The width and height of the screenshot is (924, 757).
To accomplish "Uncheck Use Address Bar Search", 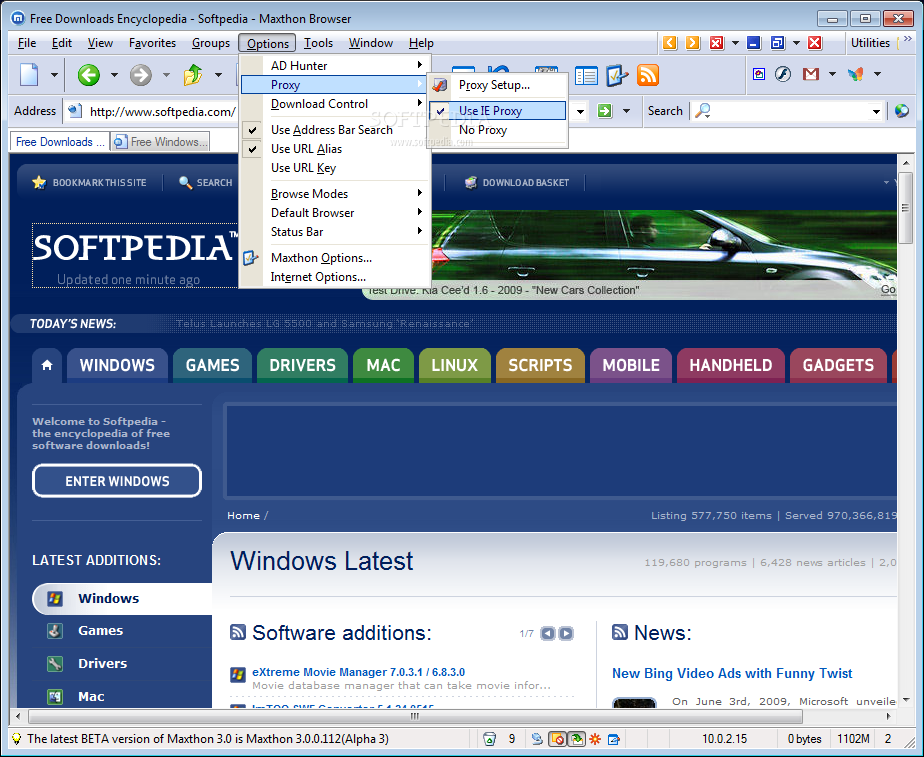I will [x=335, y=130].
